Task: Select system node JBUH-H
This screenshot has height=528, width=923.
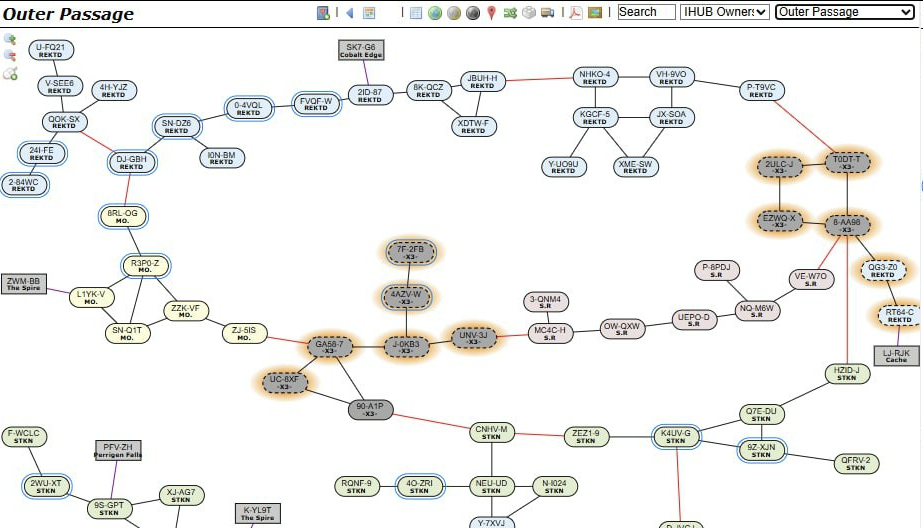Action: (483, 81)
